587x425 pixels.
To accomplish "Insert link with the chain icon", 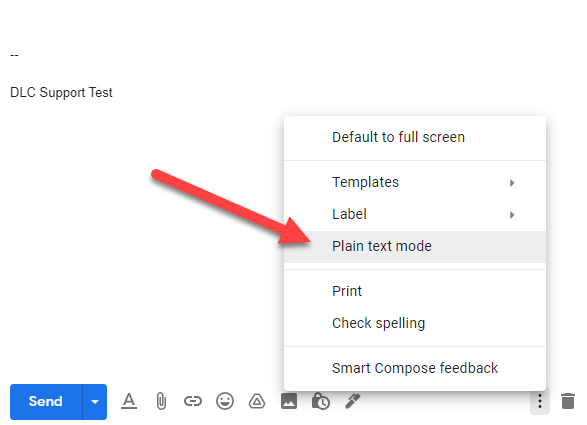I will (x=193, y=401).
